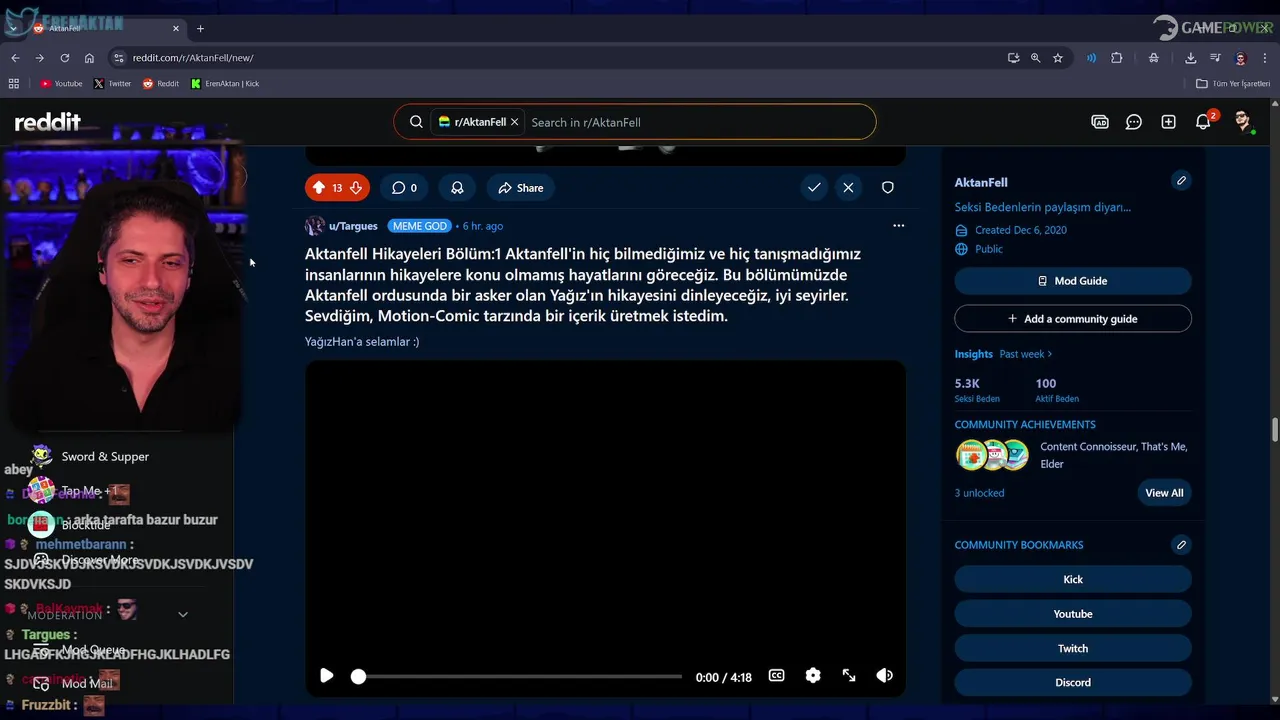Open the u/Targues profile link
The image size is (1280, 720).
click(x=353, y=226)
